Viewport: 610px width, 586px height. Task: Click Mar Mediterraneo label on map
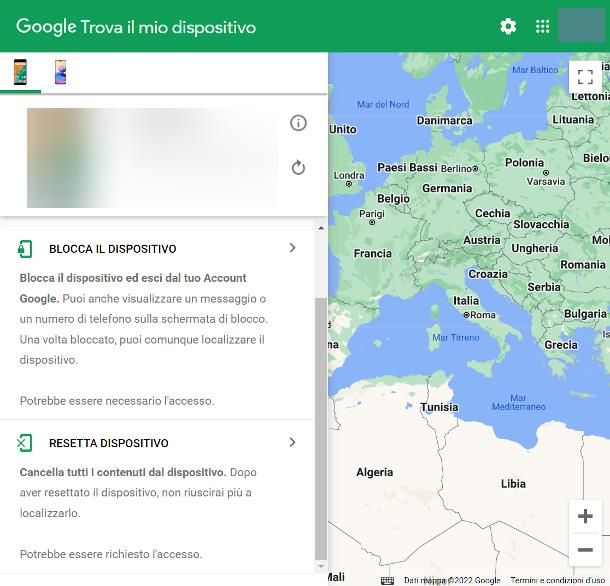point(518,402)
